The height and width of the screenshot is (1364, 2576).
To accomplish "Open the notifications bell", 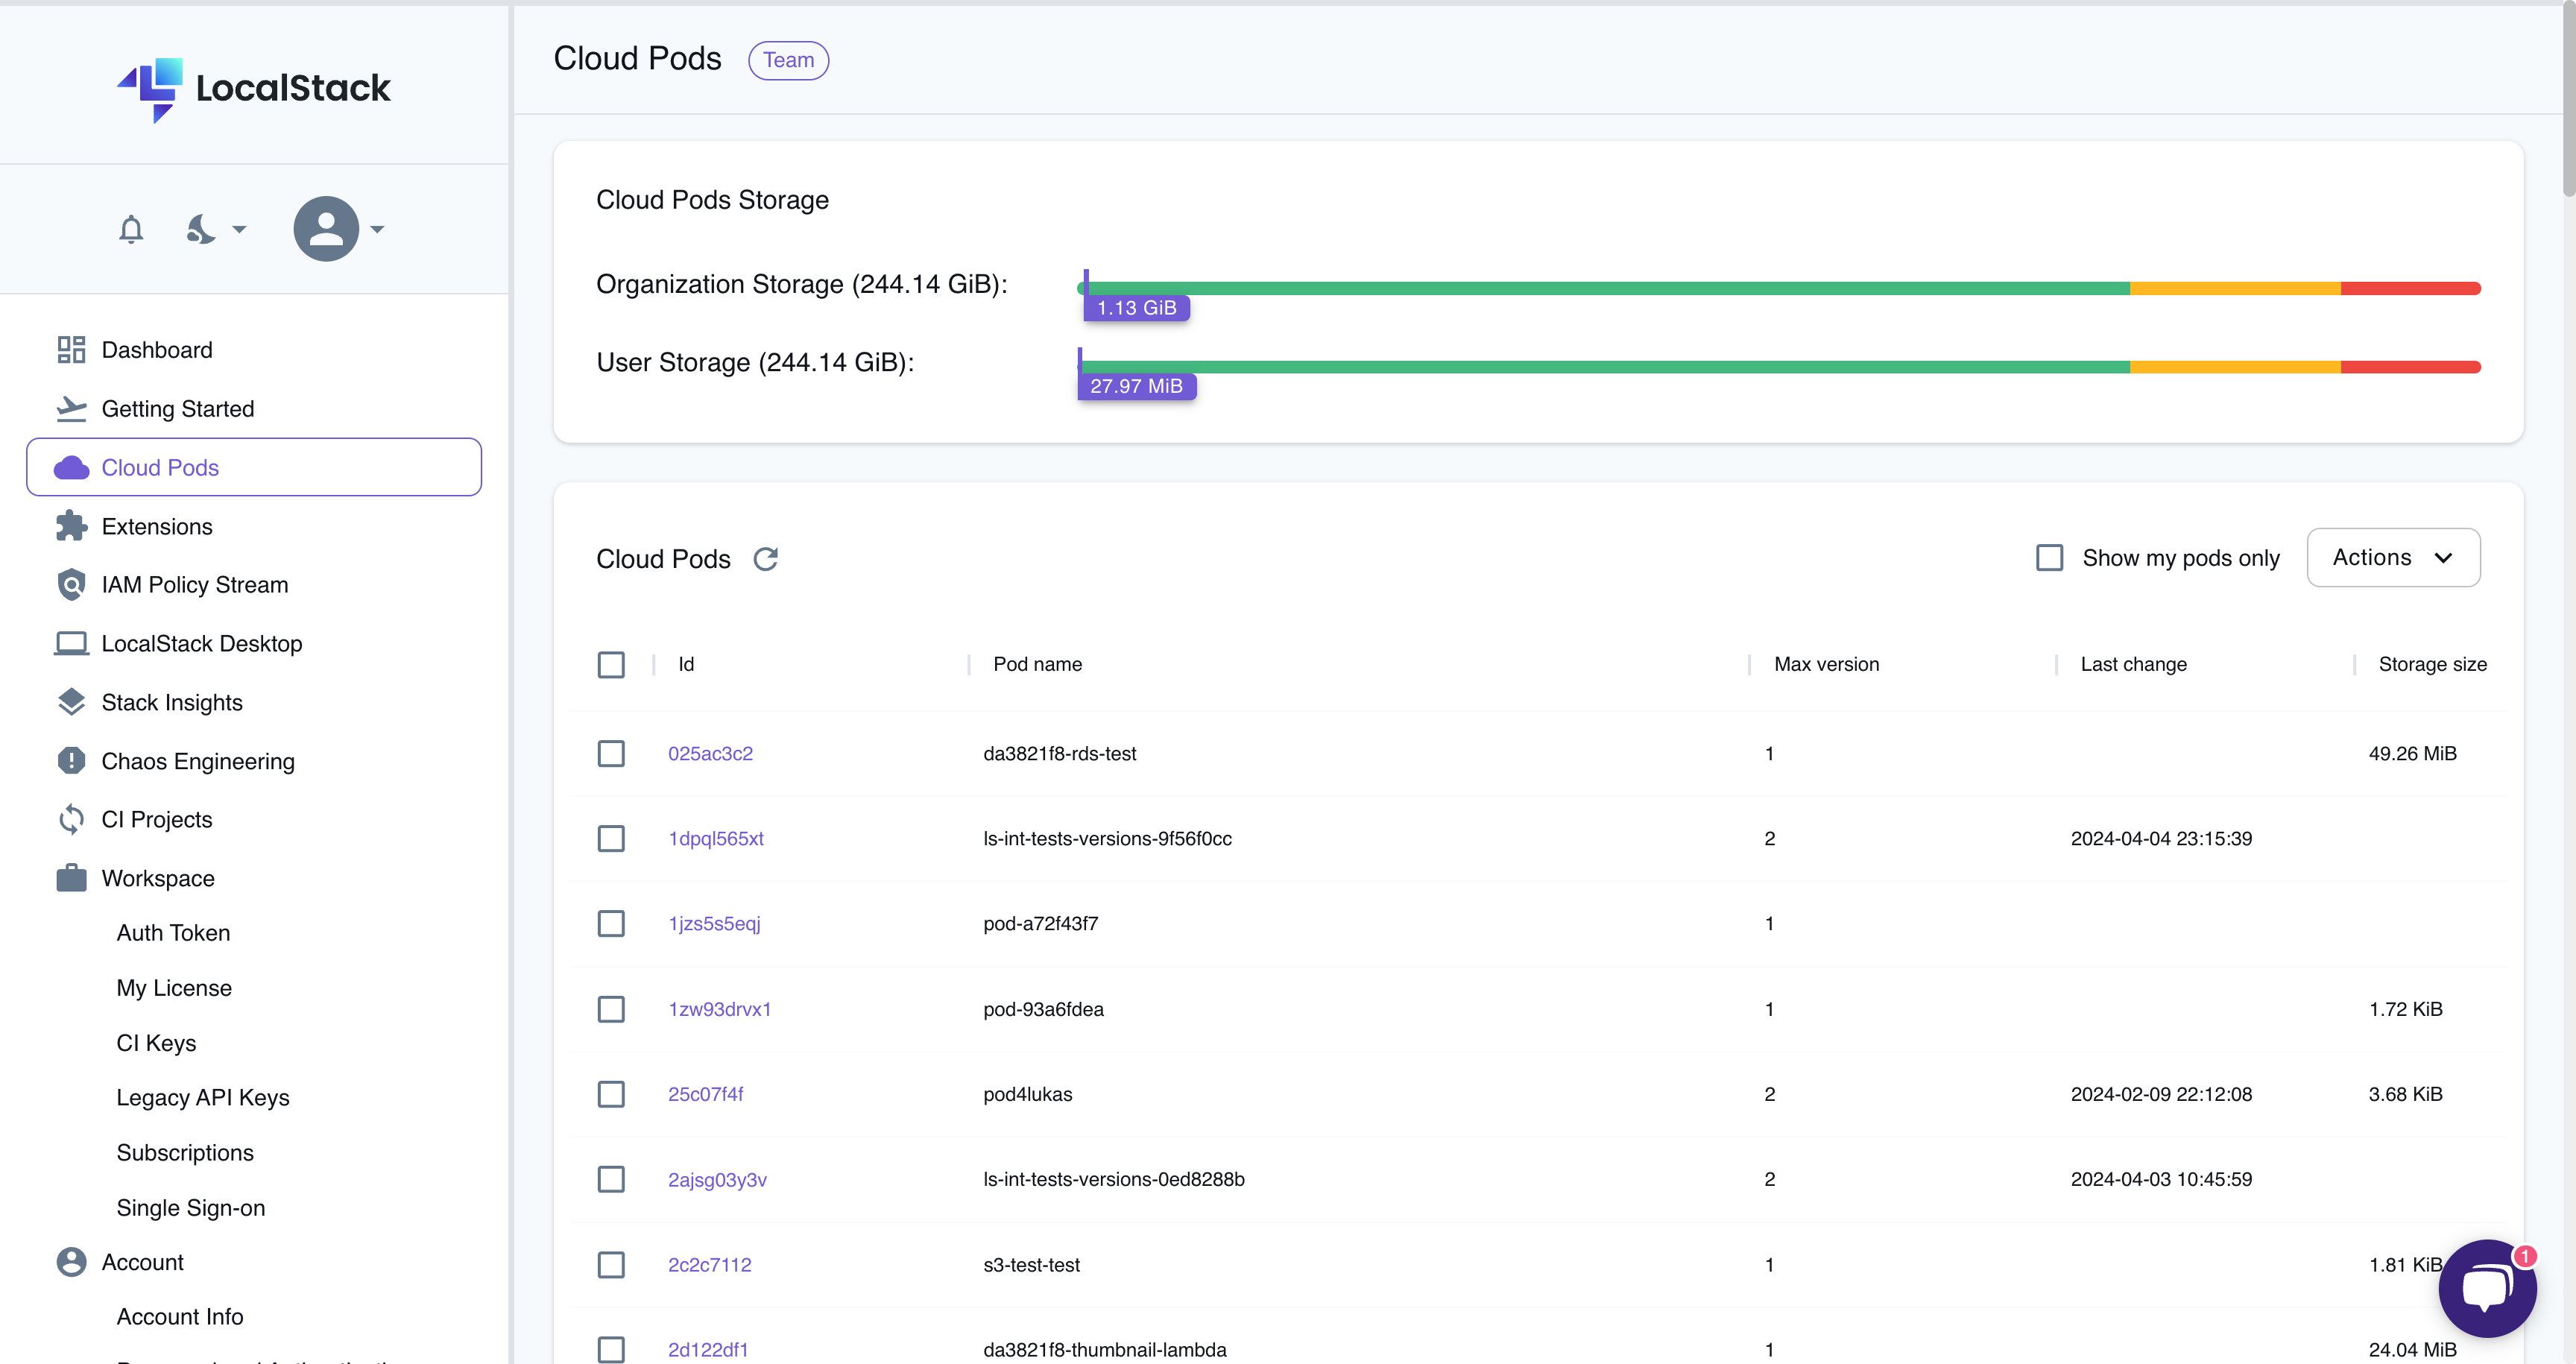I will 131,229.
